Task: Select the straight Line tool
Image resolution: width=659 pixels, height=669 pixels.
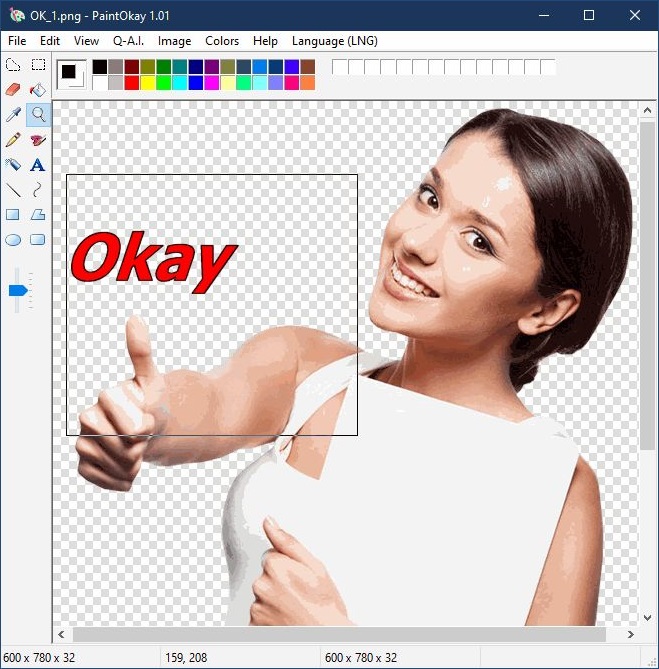Action: click(x=13, y=189)
